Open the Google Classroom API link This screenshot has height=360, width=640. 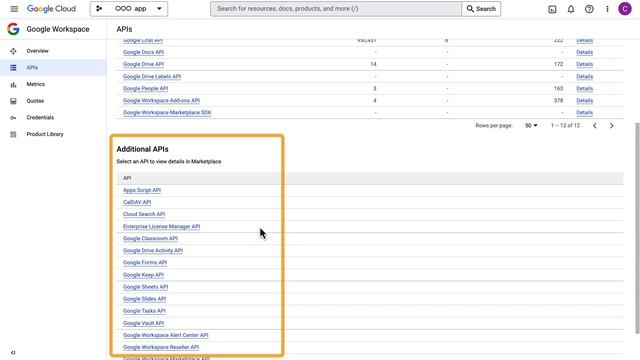pyautogui.click(x=150, y=238)
